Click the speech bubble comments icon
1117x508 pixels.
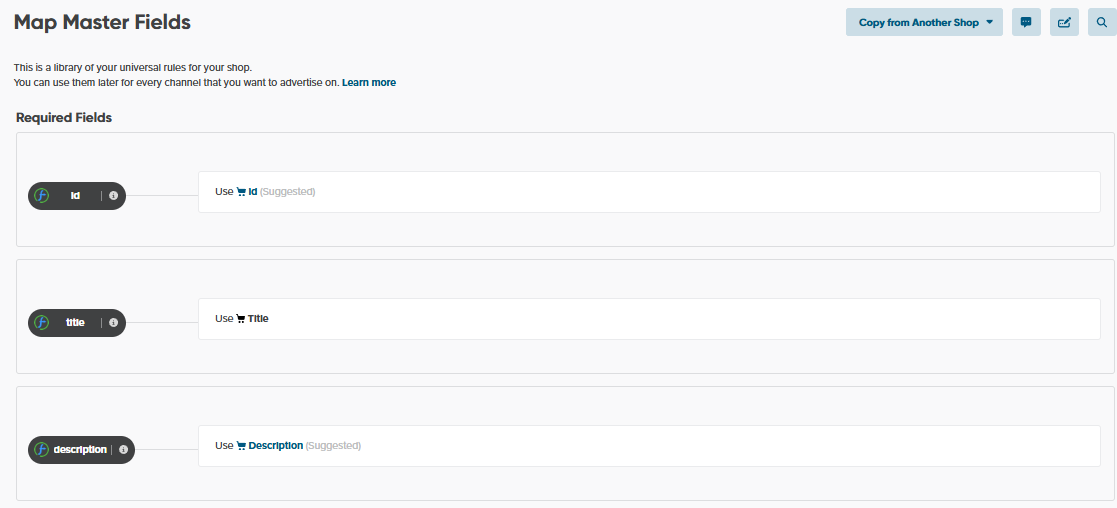pos(1026,22)
